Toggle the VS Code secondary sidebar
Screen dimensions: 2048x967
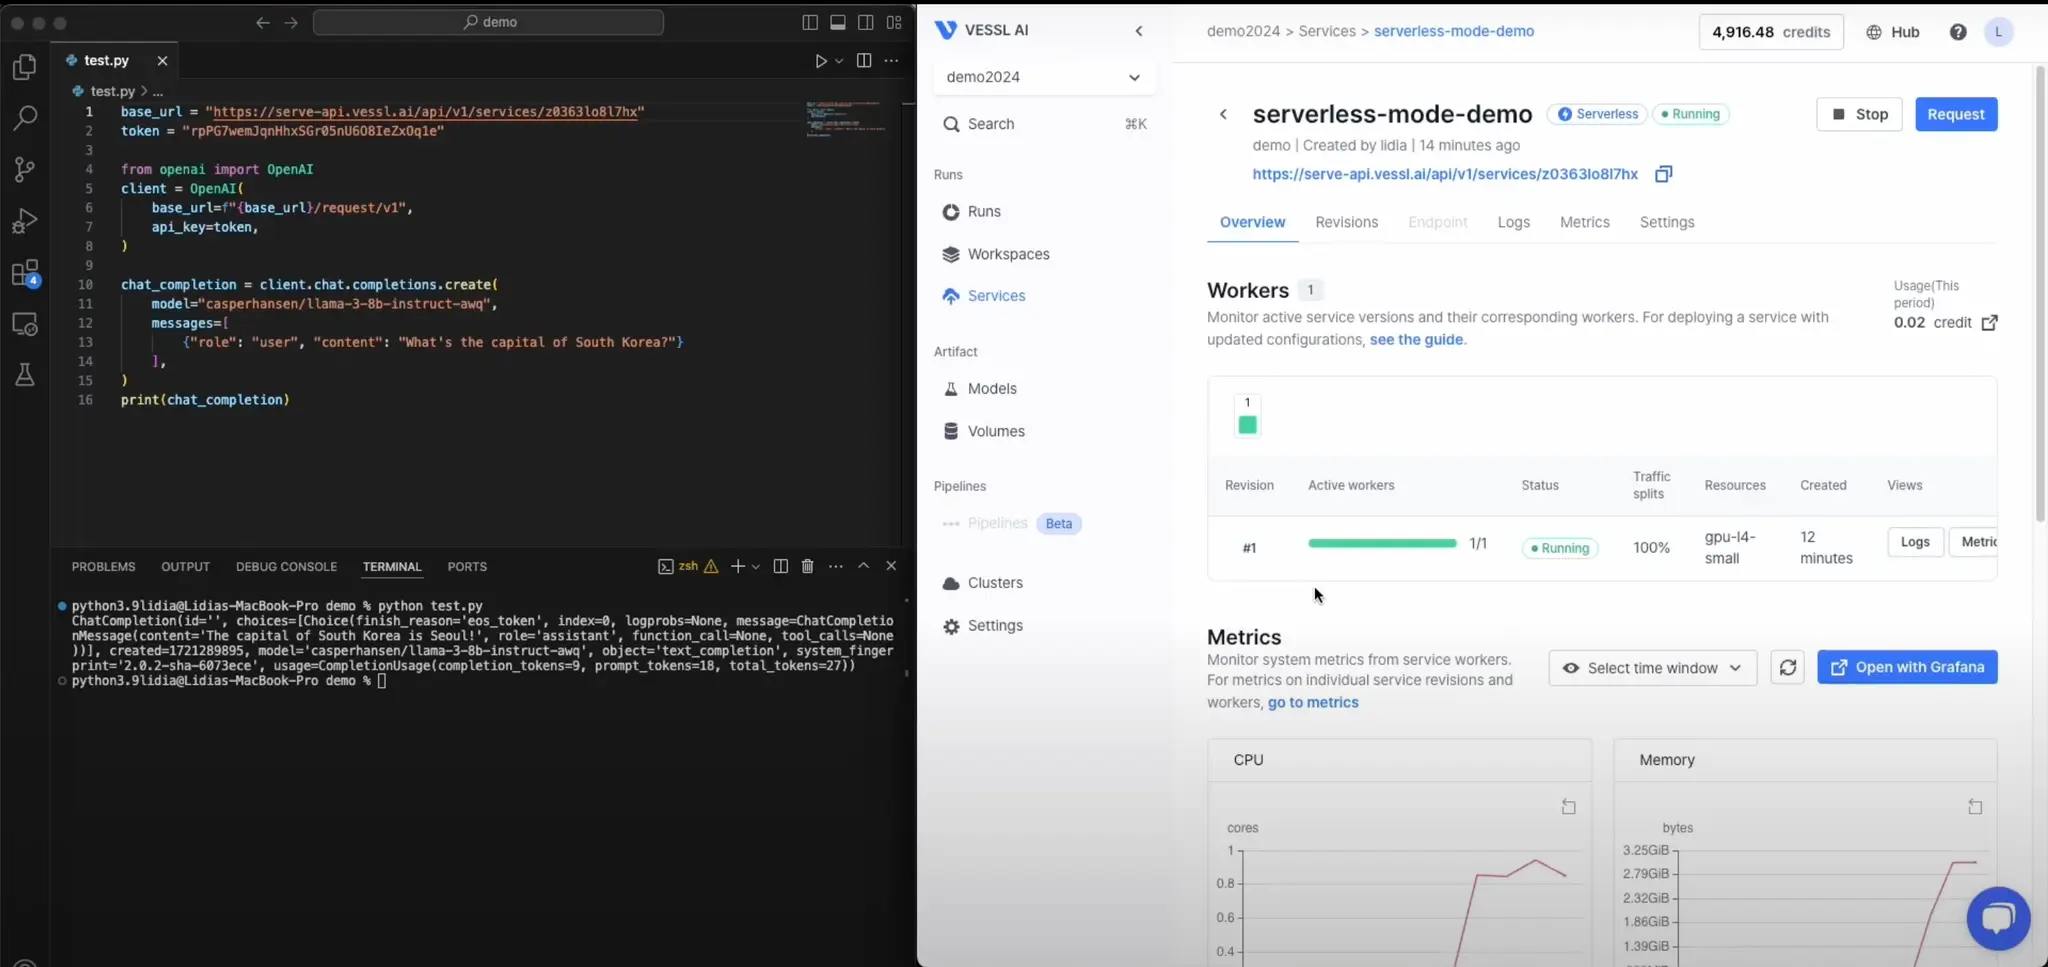[866, 22]
